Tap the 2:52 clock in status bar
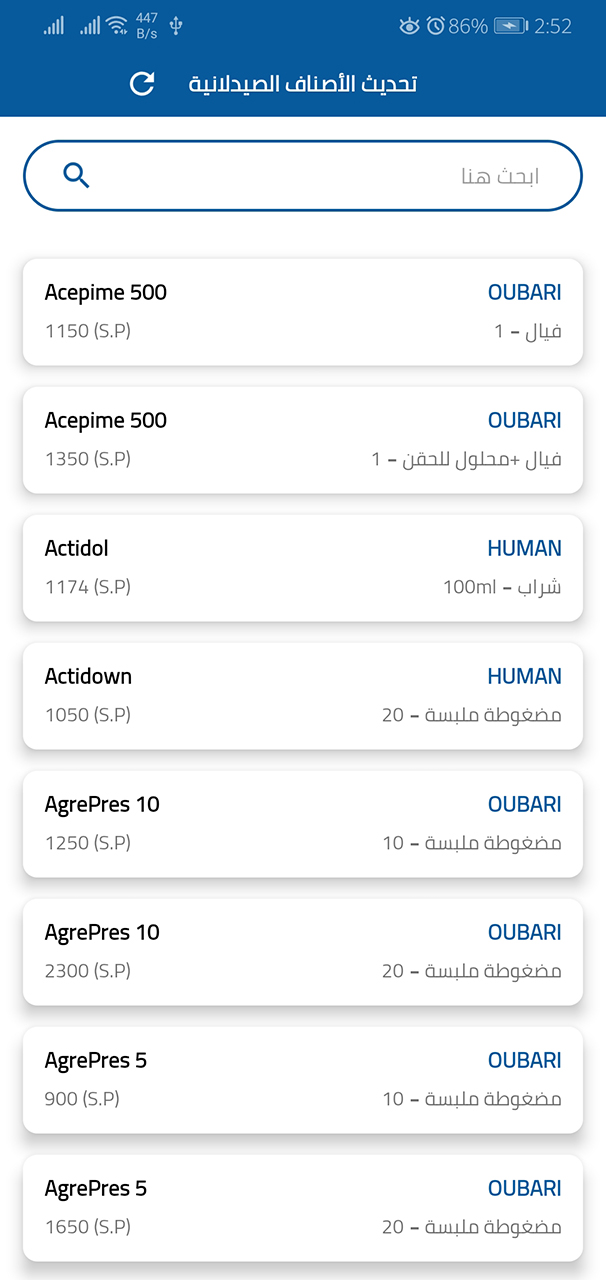This screenshot has width=606, height=1280. [553, 26]
